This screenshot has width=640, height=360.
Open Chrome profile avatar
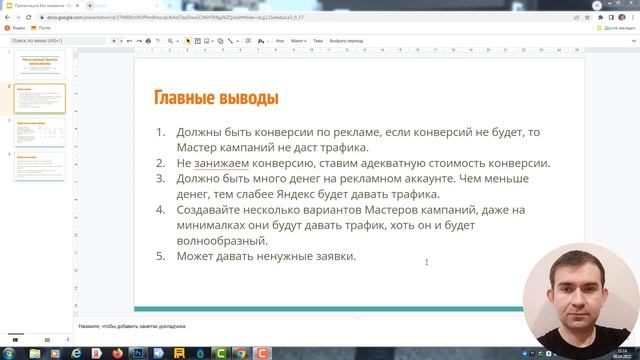coord(622,18)
